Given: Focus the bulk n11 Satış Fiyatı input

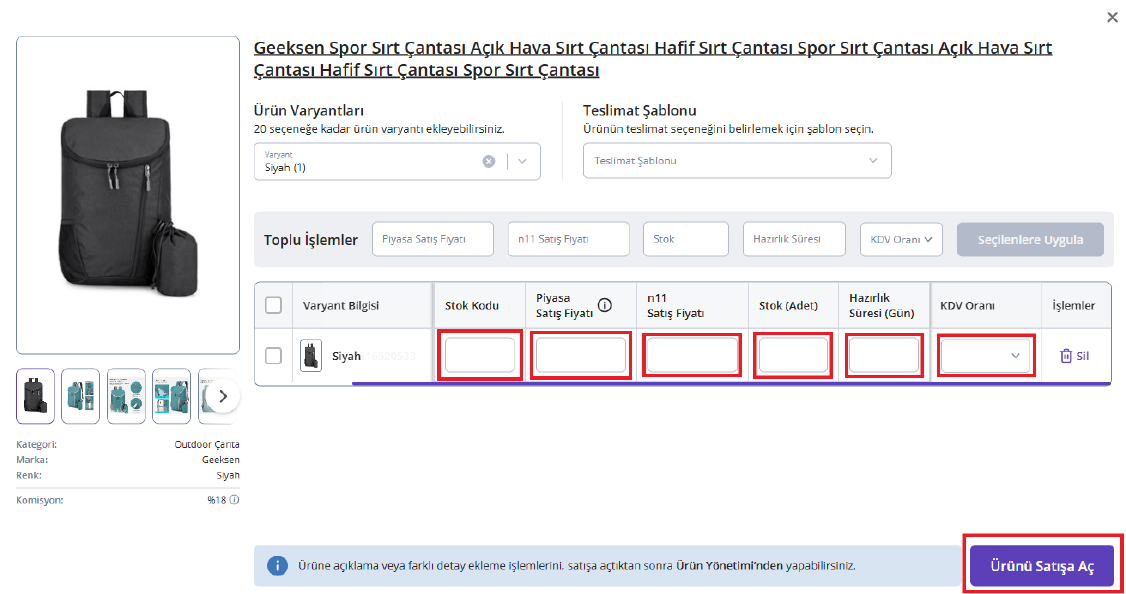Looking at the screenshot, I should [568, 240].
